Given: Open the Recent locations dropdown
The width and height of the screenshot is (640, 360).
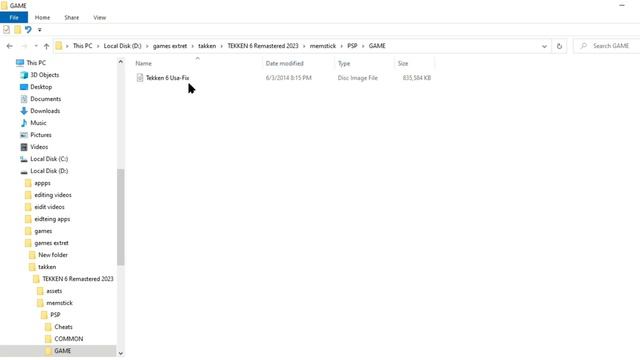Looking at the screenshot, I should pyautogui.click(x=36, y=46).
